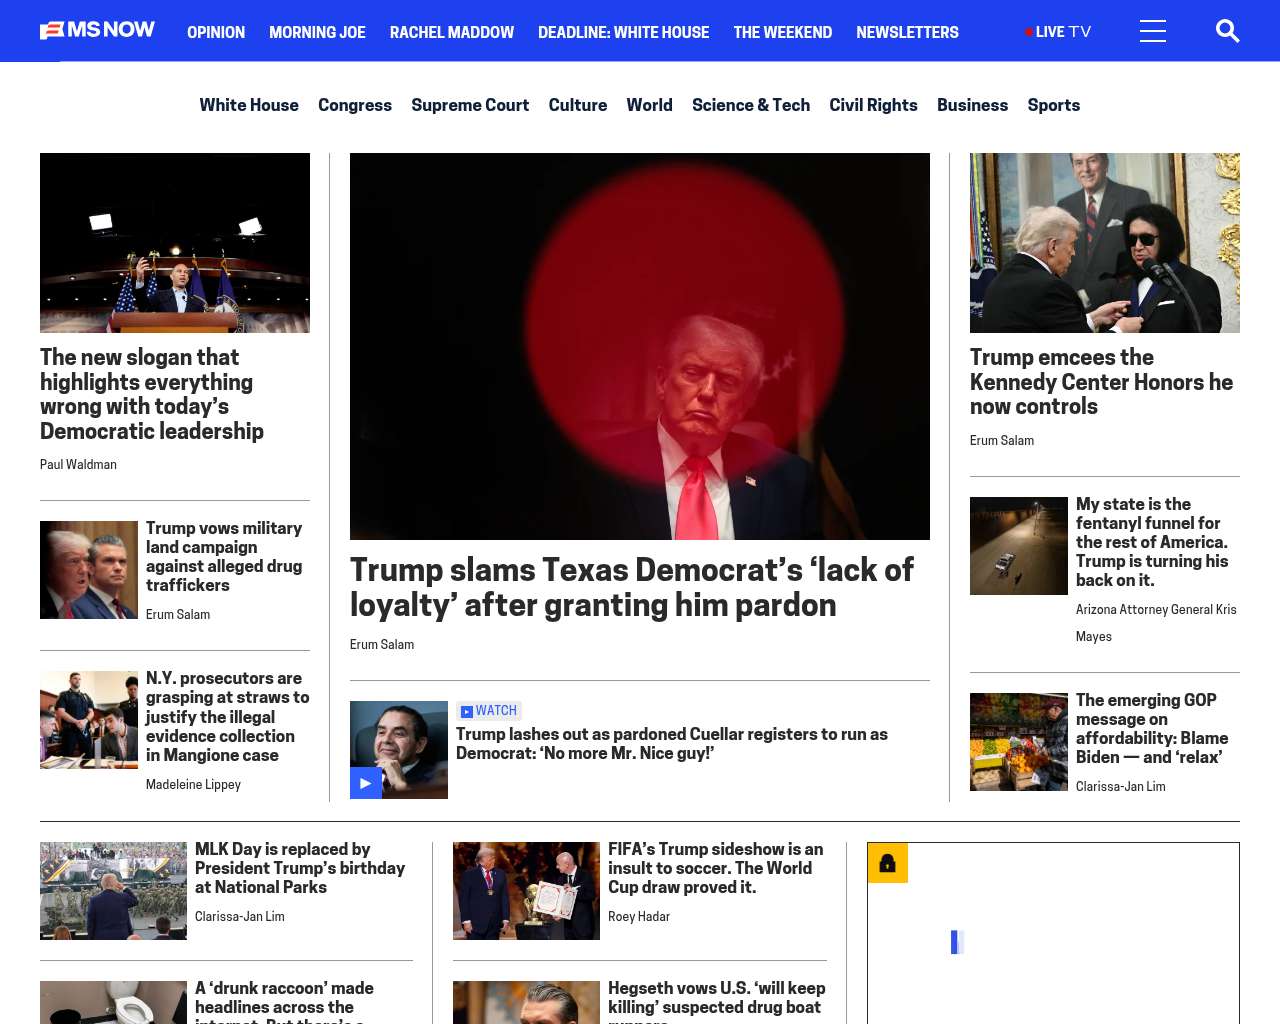
Task: Open the Business topic tab
Action: coord(972,105)
